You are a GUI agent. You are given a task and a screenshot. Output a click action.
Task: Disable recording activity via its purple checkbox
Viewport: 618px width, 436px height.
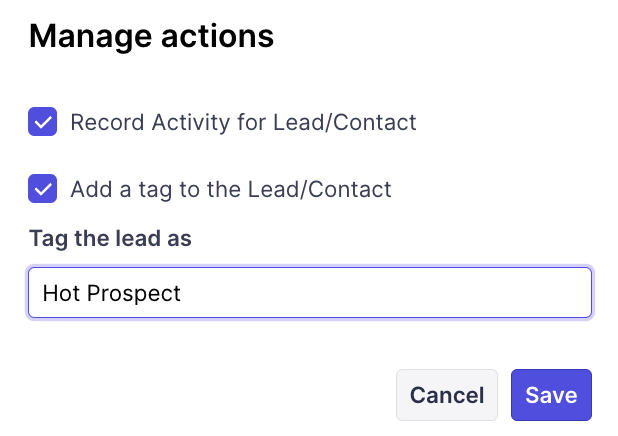43,123
